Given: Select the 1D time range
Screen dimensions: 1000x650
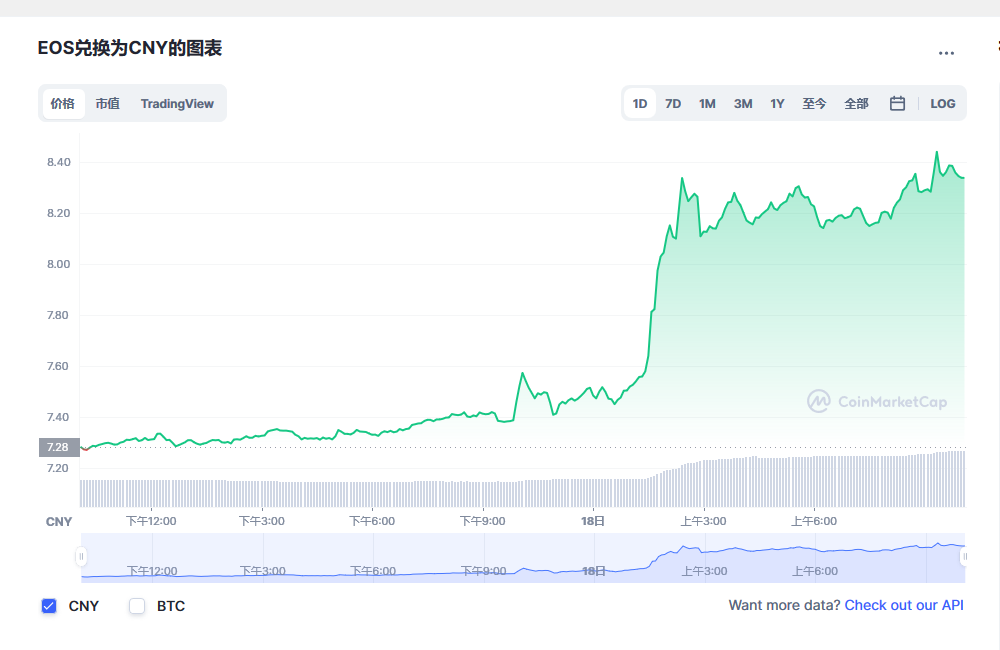Looking at the screenshot, I should click(640, 103).
